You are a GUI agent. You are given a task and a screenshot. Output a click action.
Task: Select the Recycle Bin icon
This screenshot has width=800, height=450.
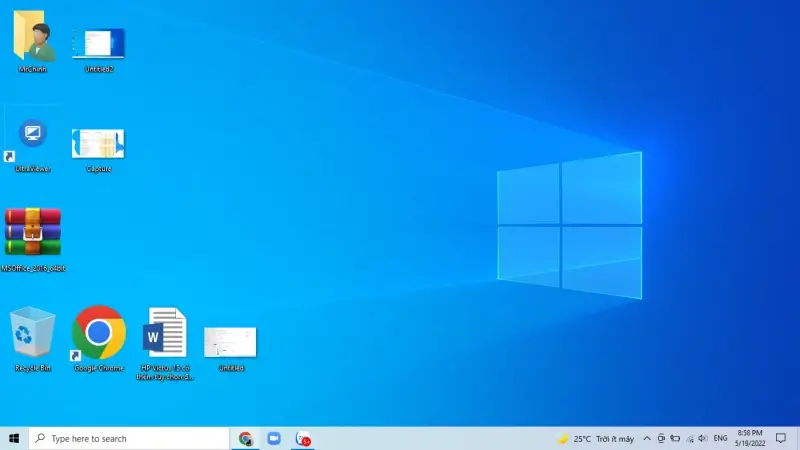point(33,333)
